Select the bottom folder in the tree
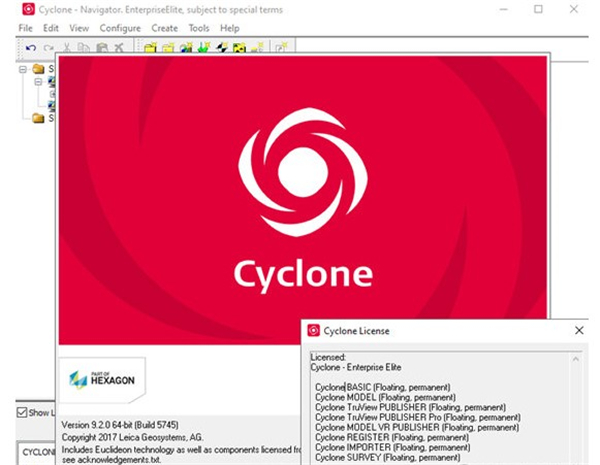600x465 pixels. click(x=39, y=118)
